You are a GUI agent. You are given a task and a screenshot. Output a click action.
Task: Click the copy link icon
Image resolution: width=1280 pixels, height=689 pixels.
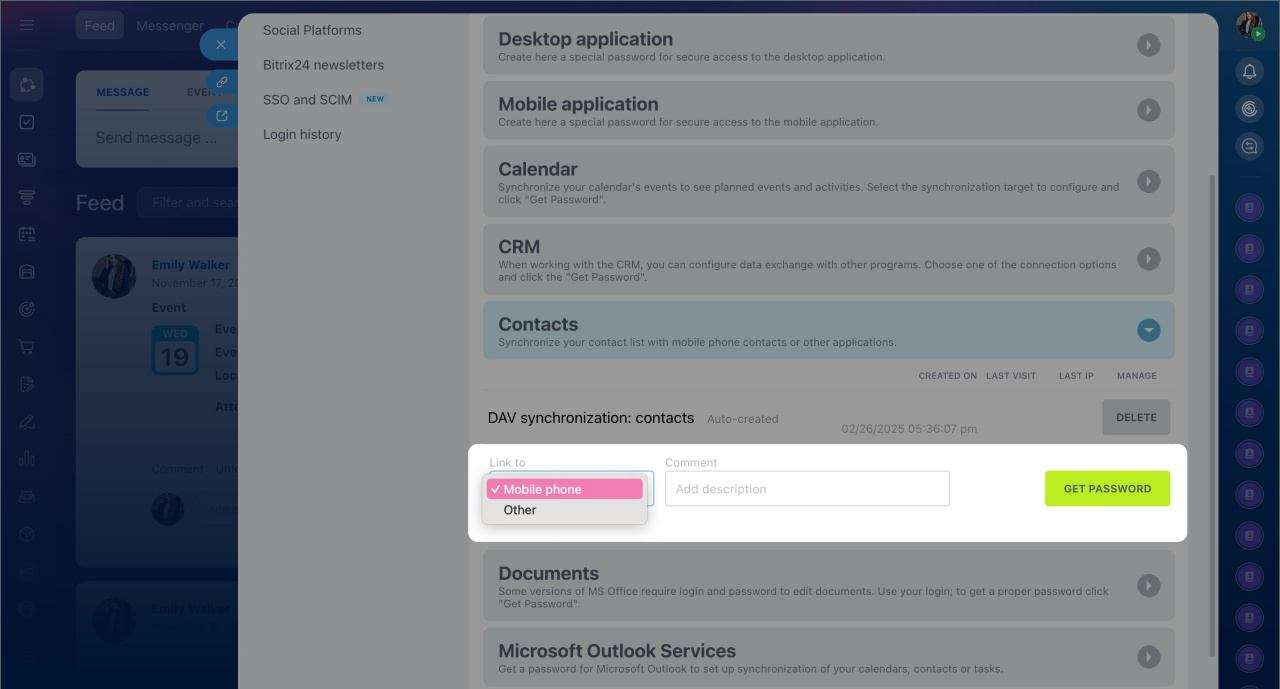click(222, 82)
